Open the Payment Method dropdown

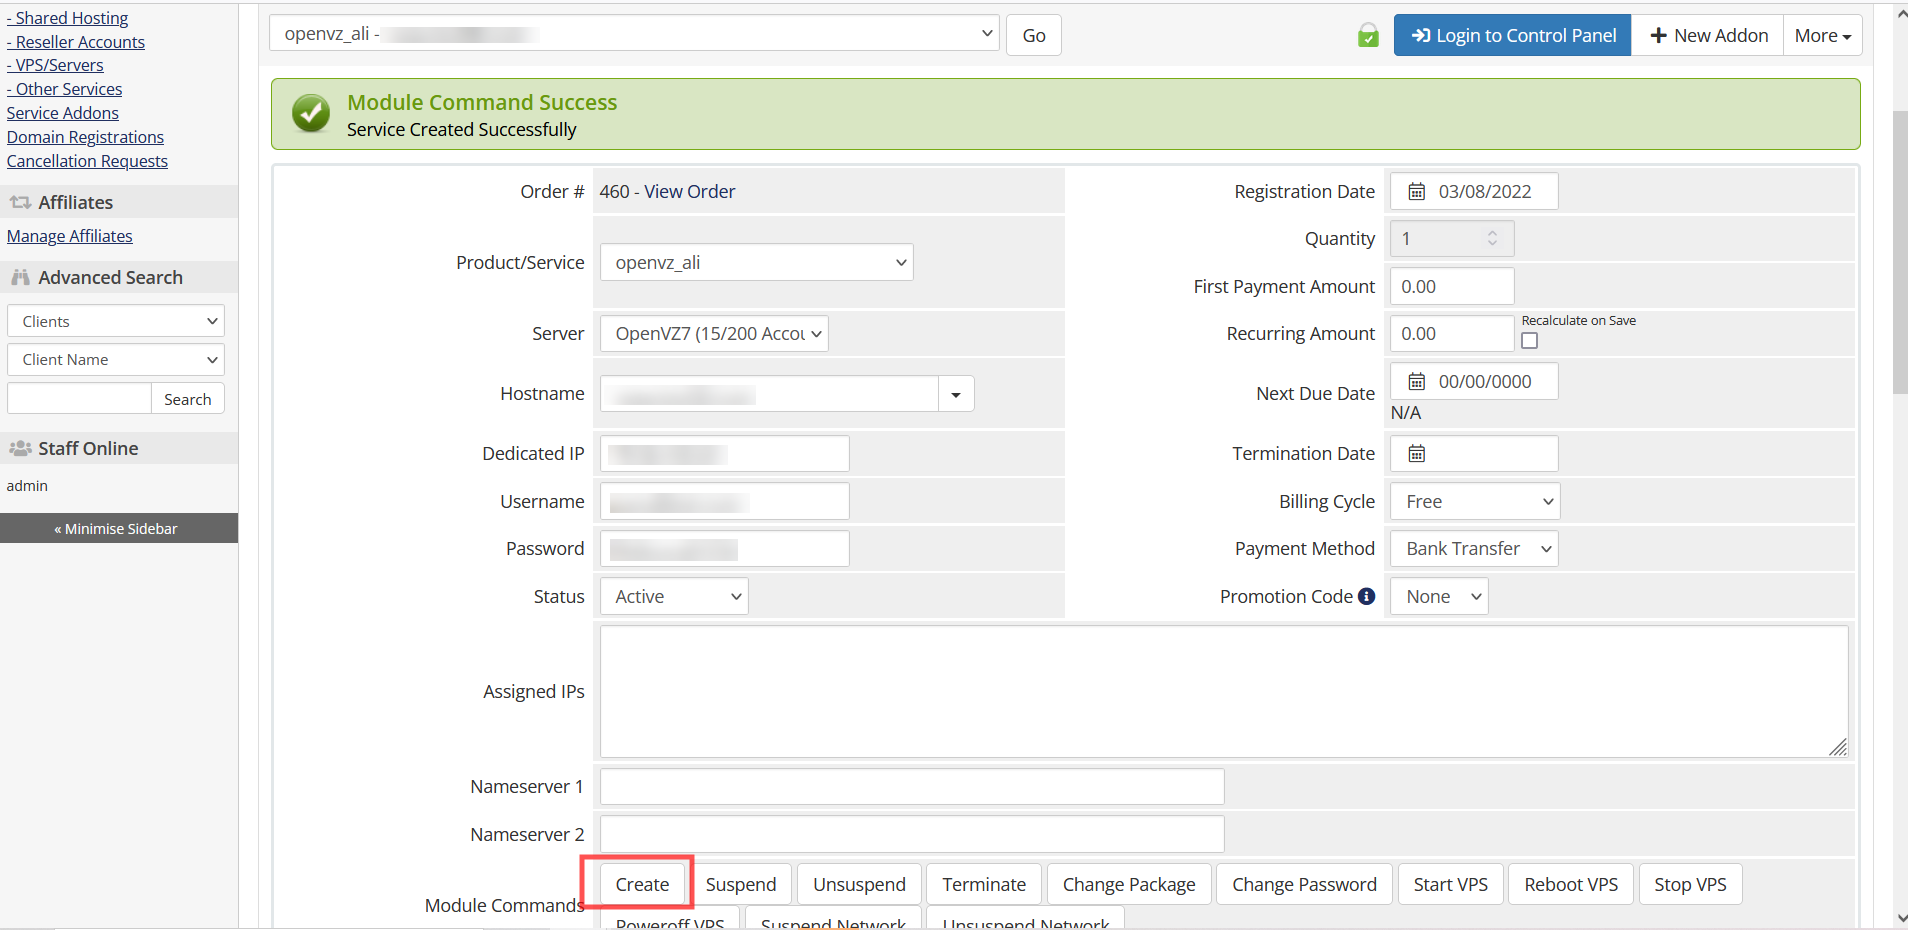[1474, 549]
